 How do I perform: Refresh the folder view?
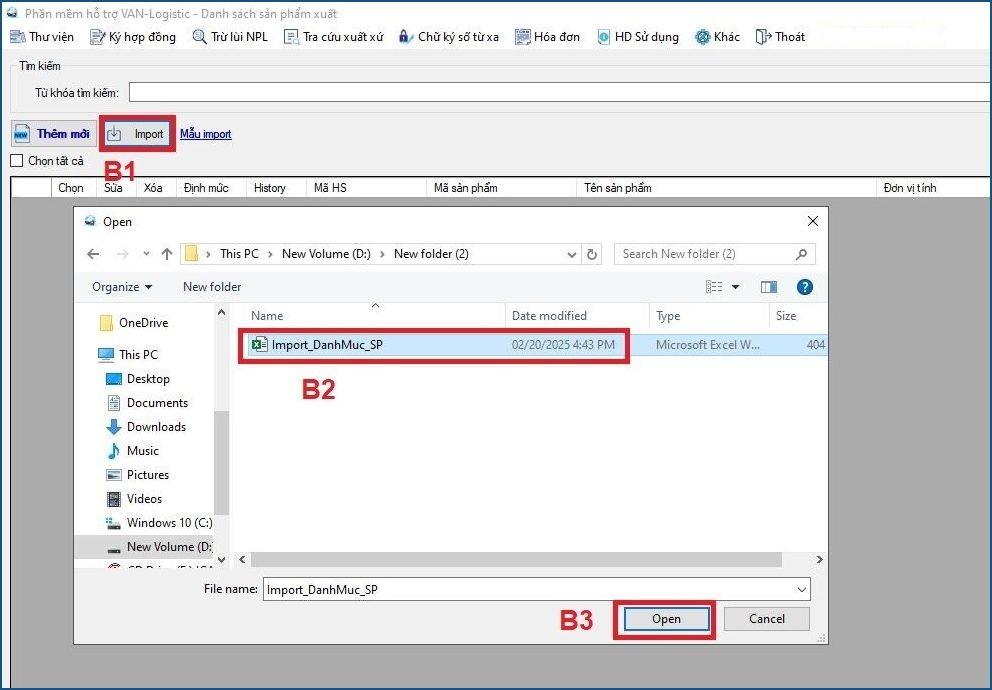click(592, 254)
